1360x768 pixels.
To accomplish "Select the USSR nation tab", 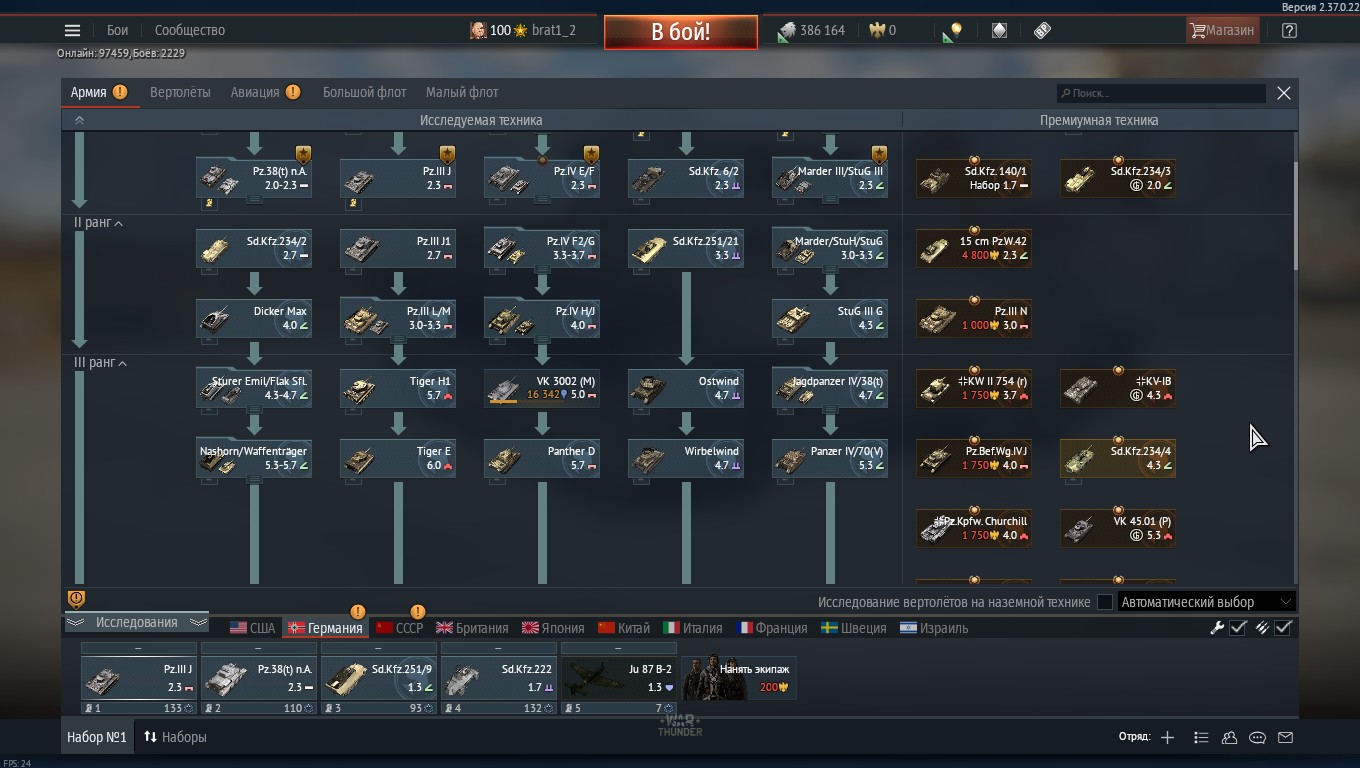I will tap(399, 628).
